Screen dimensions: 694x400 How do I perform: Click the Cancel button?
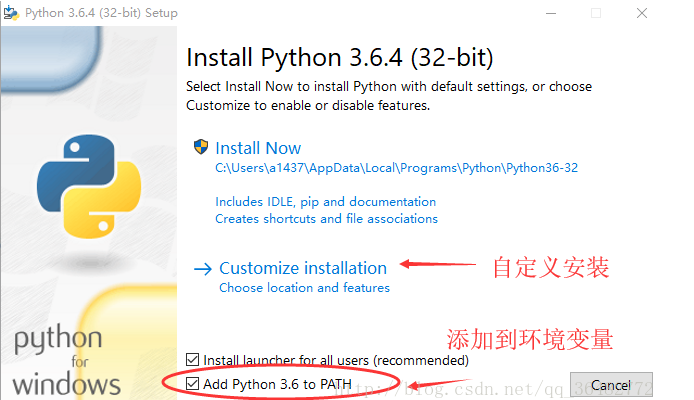pyautogui.click(x=611, y=385)
